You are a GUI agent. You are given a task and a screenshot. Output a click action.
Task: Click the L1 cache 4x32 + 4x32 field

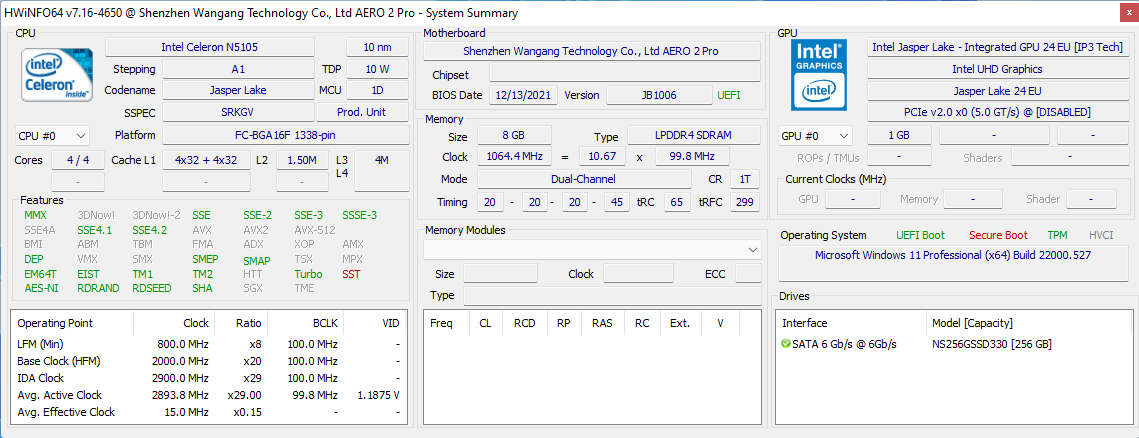tap(206, 160)
